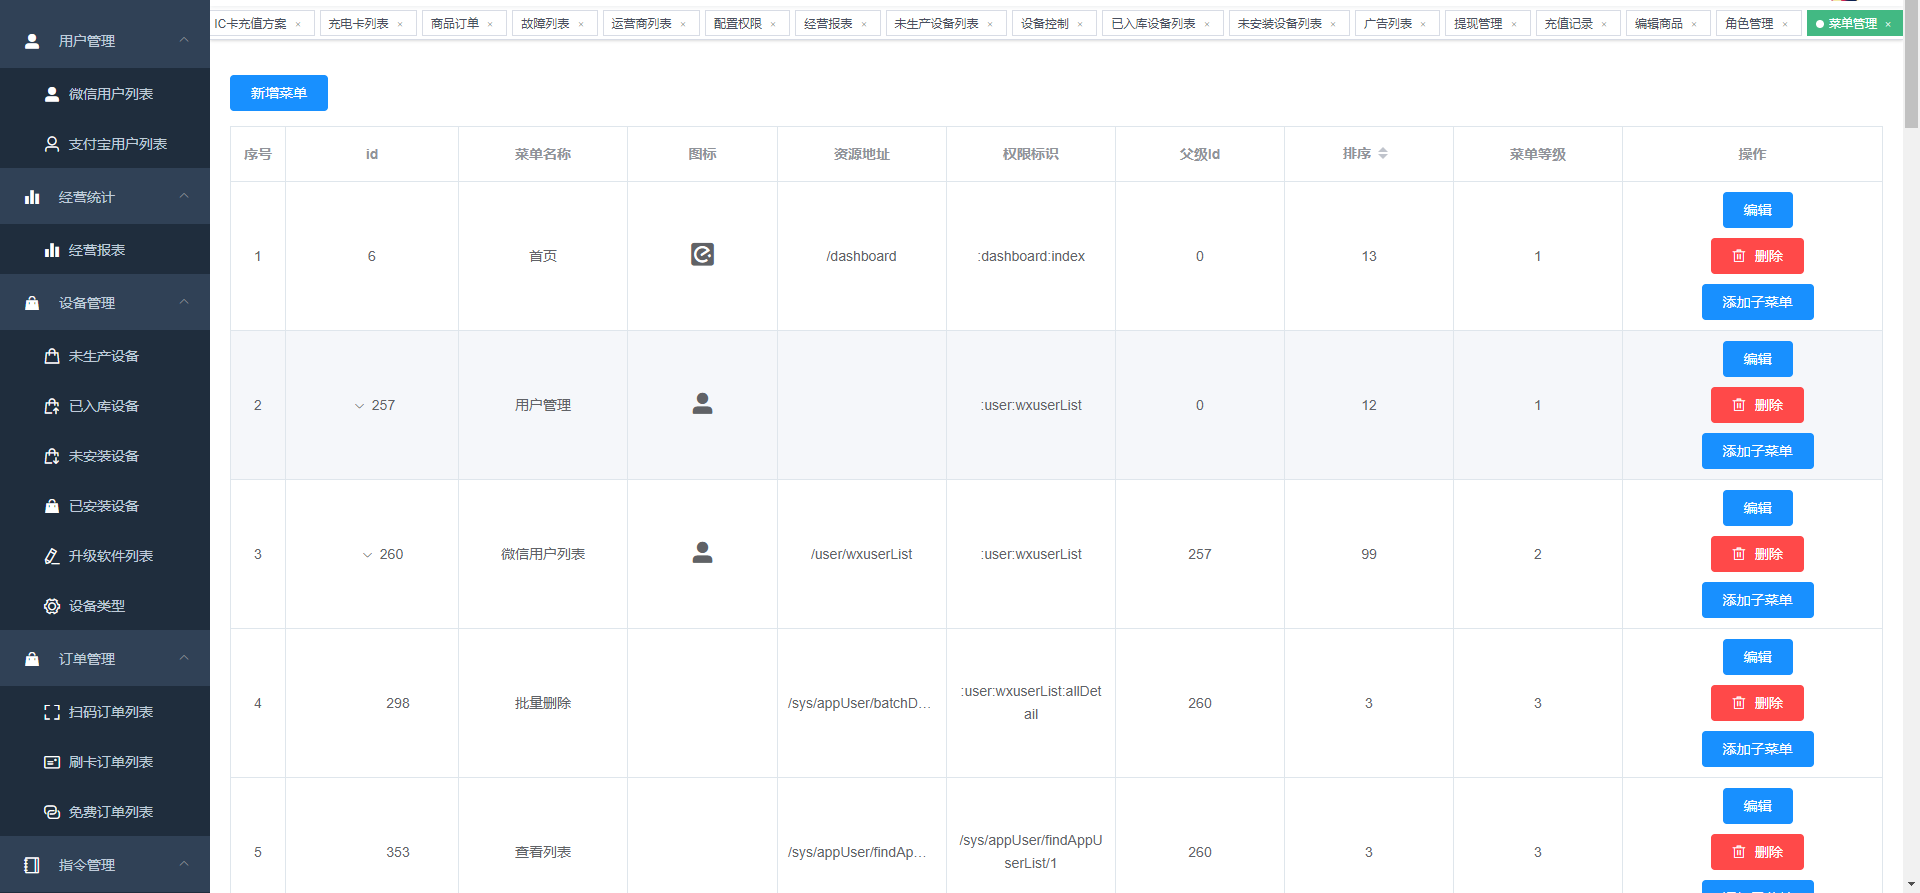Delete the 批量删除 menu row
This screenshot has width=1920, height=893.
click(1757, 703)
